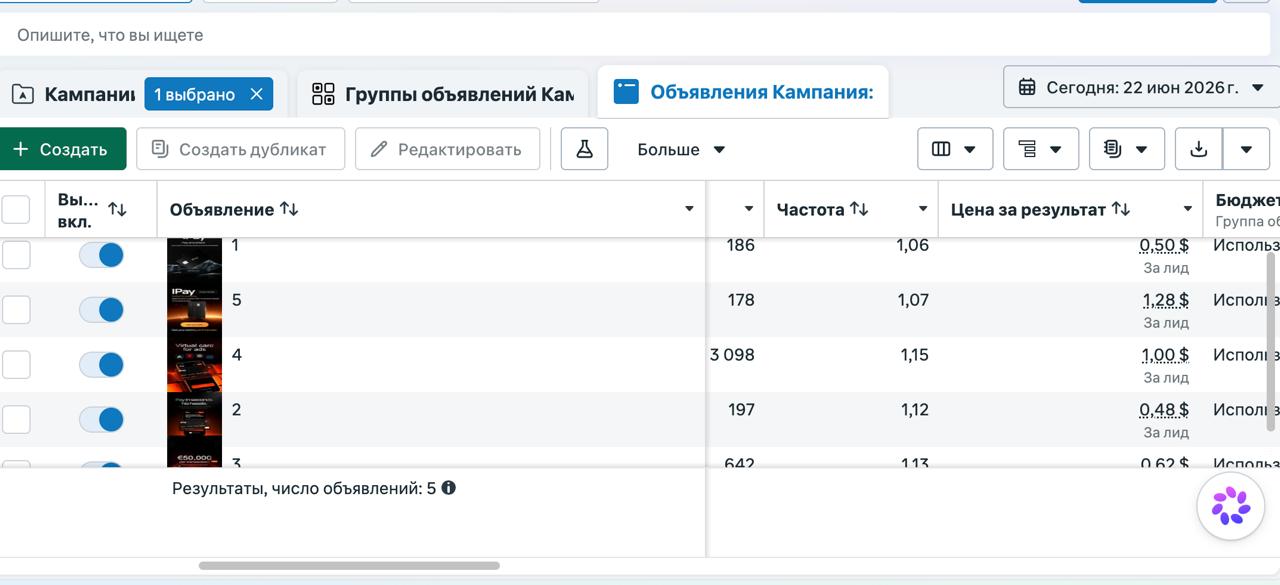The width and height of the screenshot is (1280, 585).
Task: Check the box for ad 2
Action: [16, 419]
